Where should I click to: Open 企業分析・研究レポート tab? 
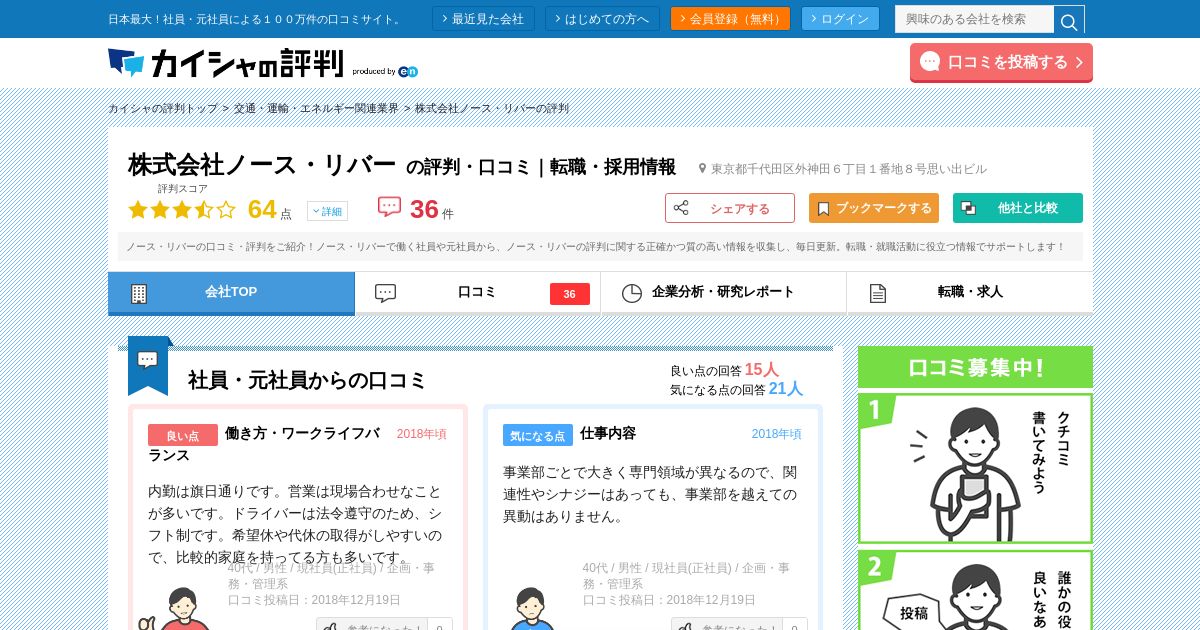tap(724, 293)
